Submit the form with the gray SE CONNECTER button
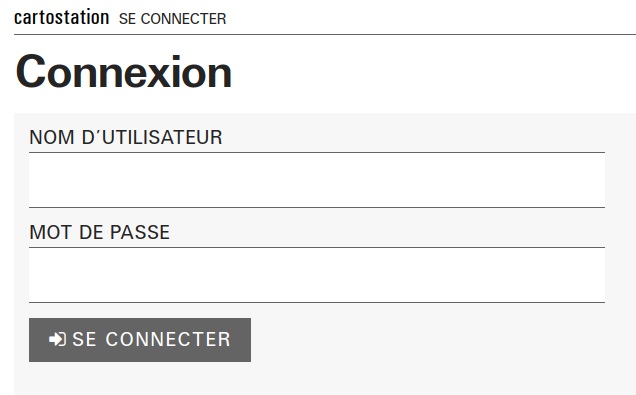Screen dimensions: 636x395 (x=140, y=340)
